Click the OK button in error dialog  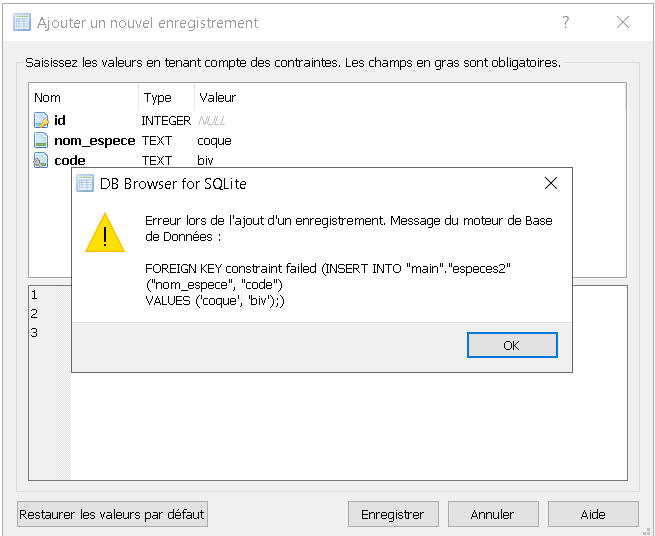512,345
